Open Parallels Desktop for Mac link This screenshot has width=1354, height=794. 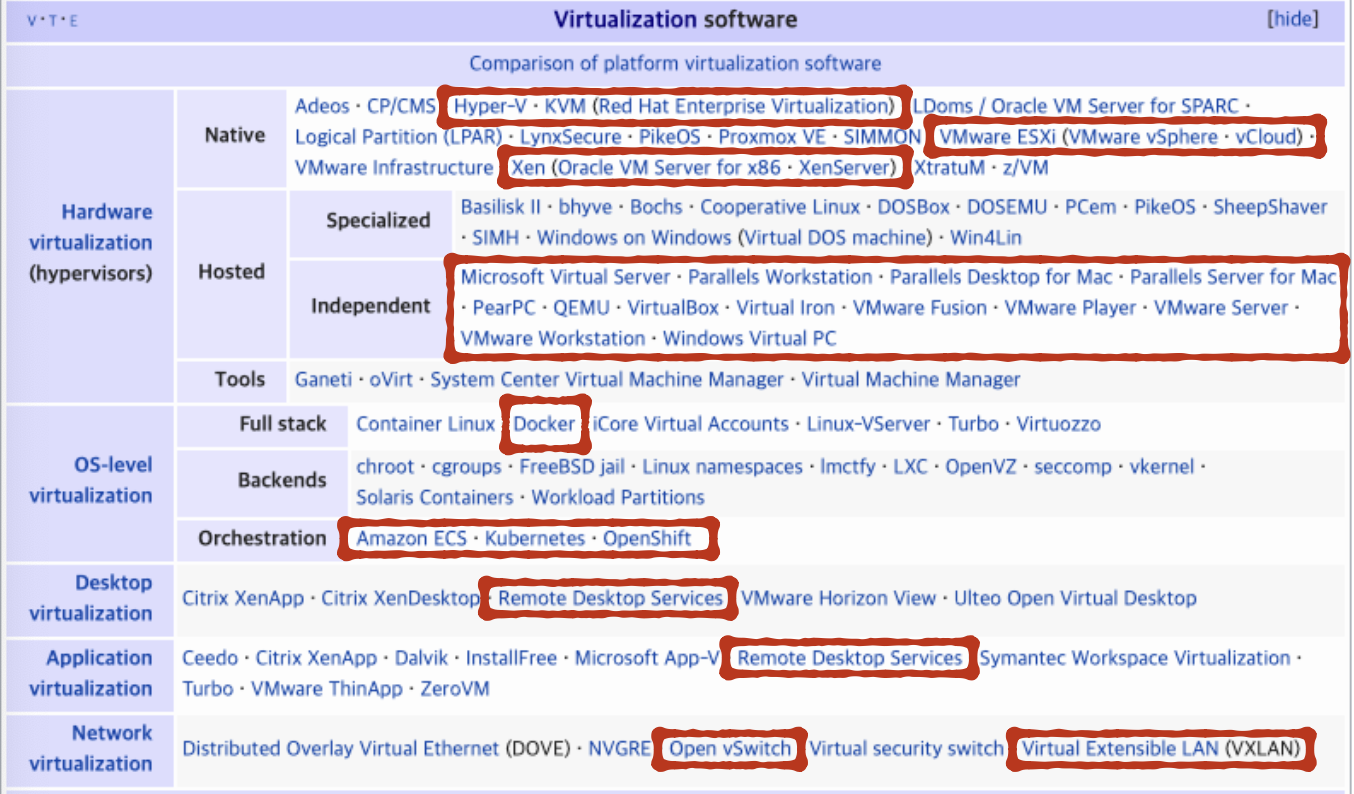pos(1001,277)
